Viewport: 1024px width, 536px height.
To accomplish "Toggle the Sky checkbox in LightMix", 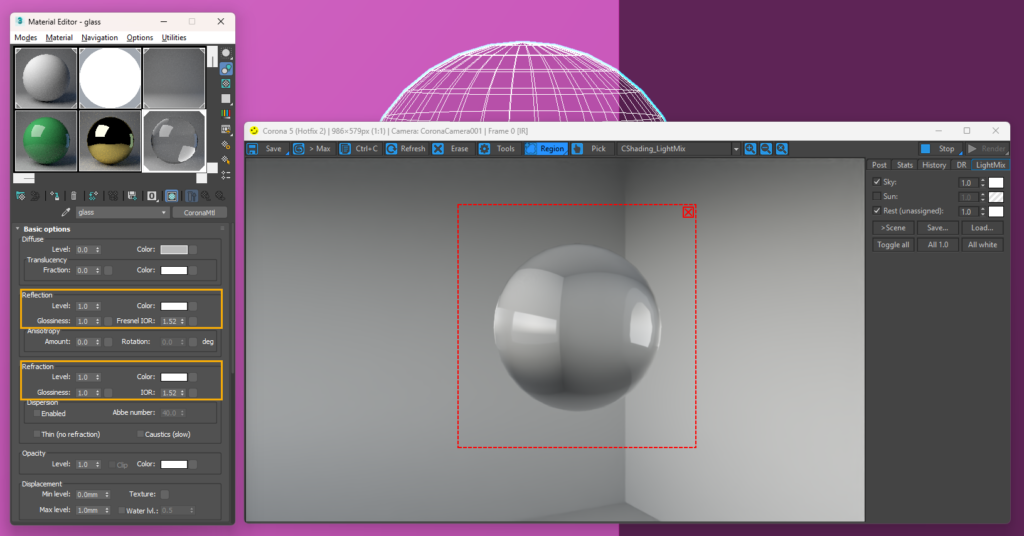I will (x=876, y=182).
